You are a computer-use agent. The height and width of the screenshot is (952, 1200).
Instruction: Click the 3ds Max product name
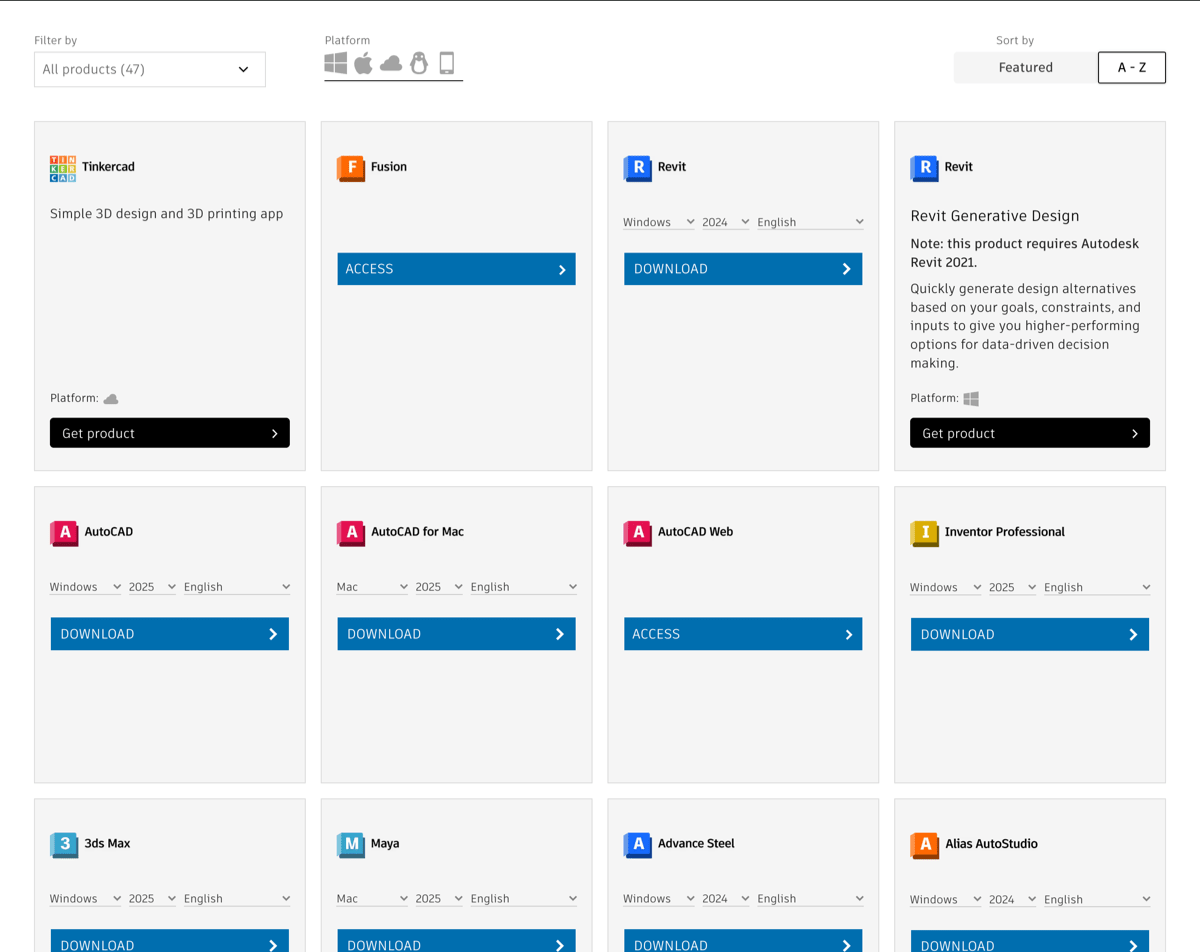pos(107,844)
